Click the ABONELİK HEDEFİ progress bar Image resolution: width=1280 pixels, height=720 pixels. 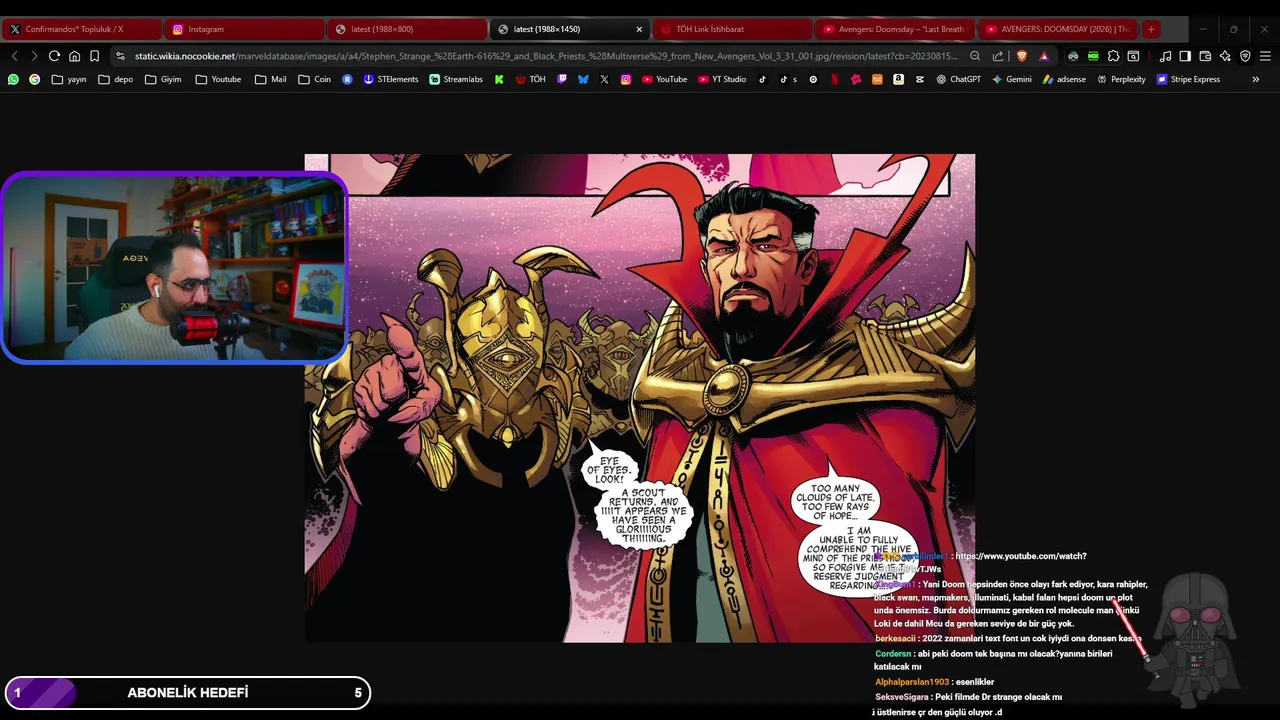click(x=188, y=693)
